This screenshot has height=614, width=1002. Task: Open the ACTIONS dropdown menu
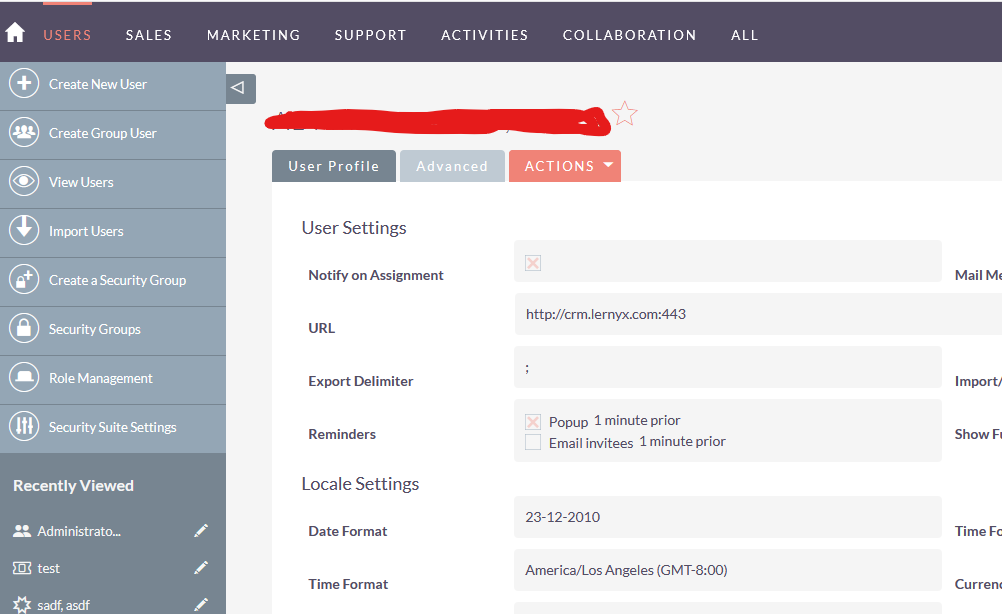point(565,165)
